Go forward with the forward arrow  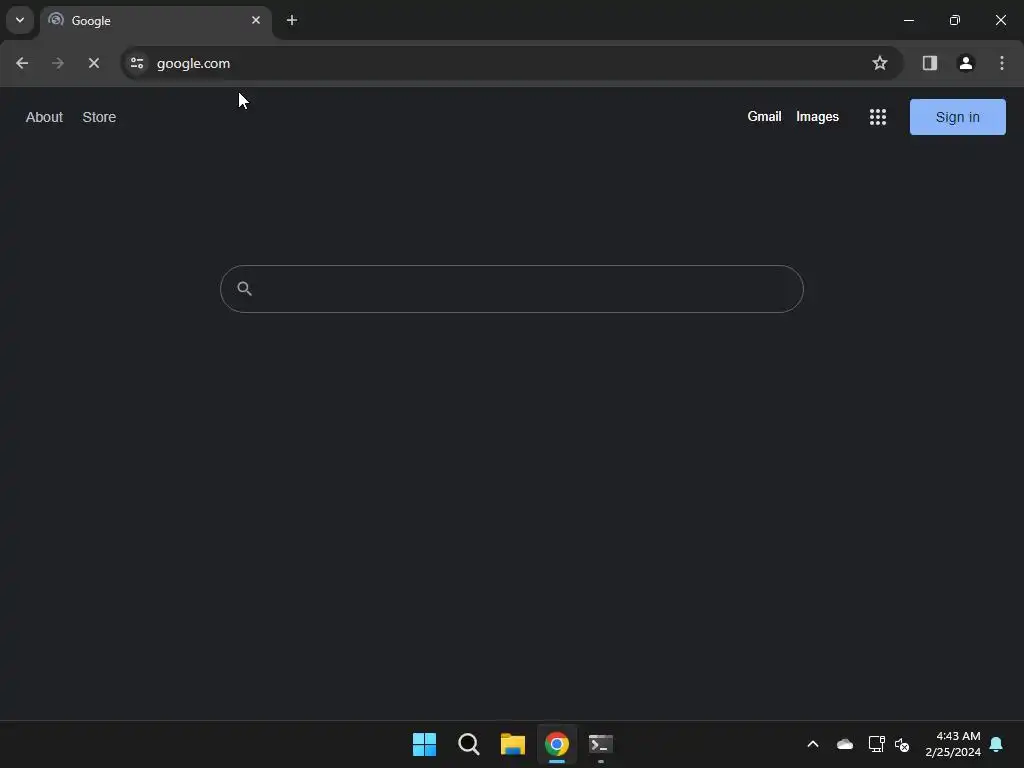[58, 63]
